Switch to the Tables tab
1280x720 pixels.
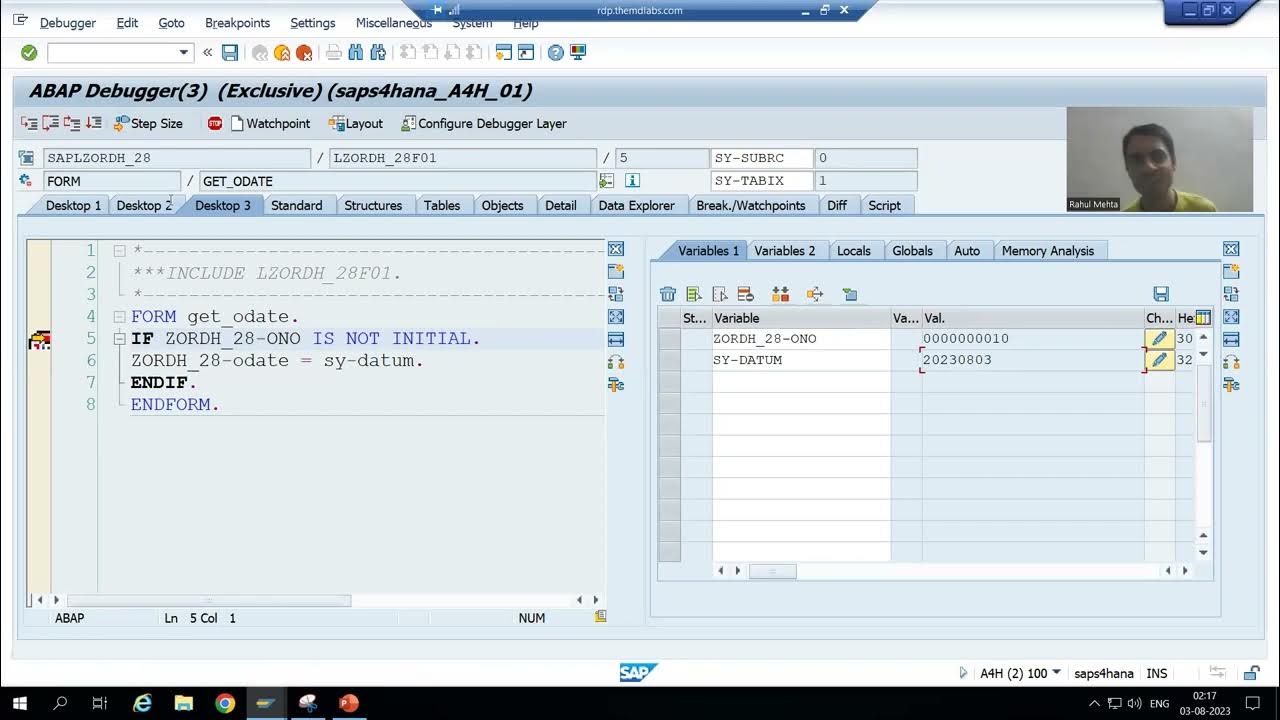[x=442, y=205]
